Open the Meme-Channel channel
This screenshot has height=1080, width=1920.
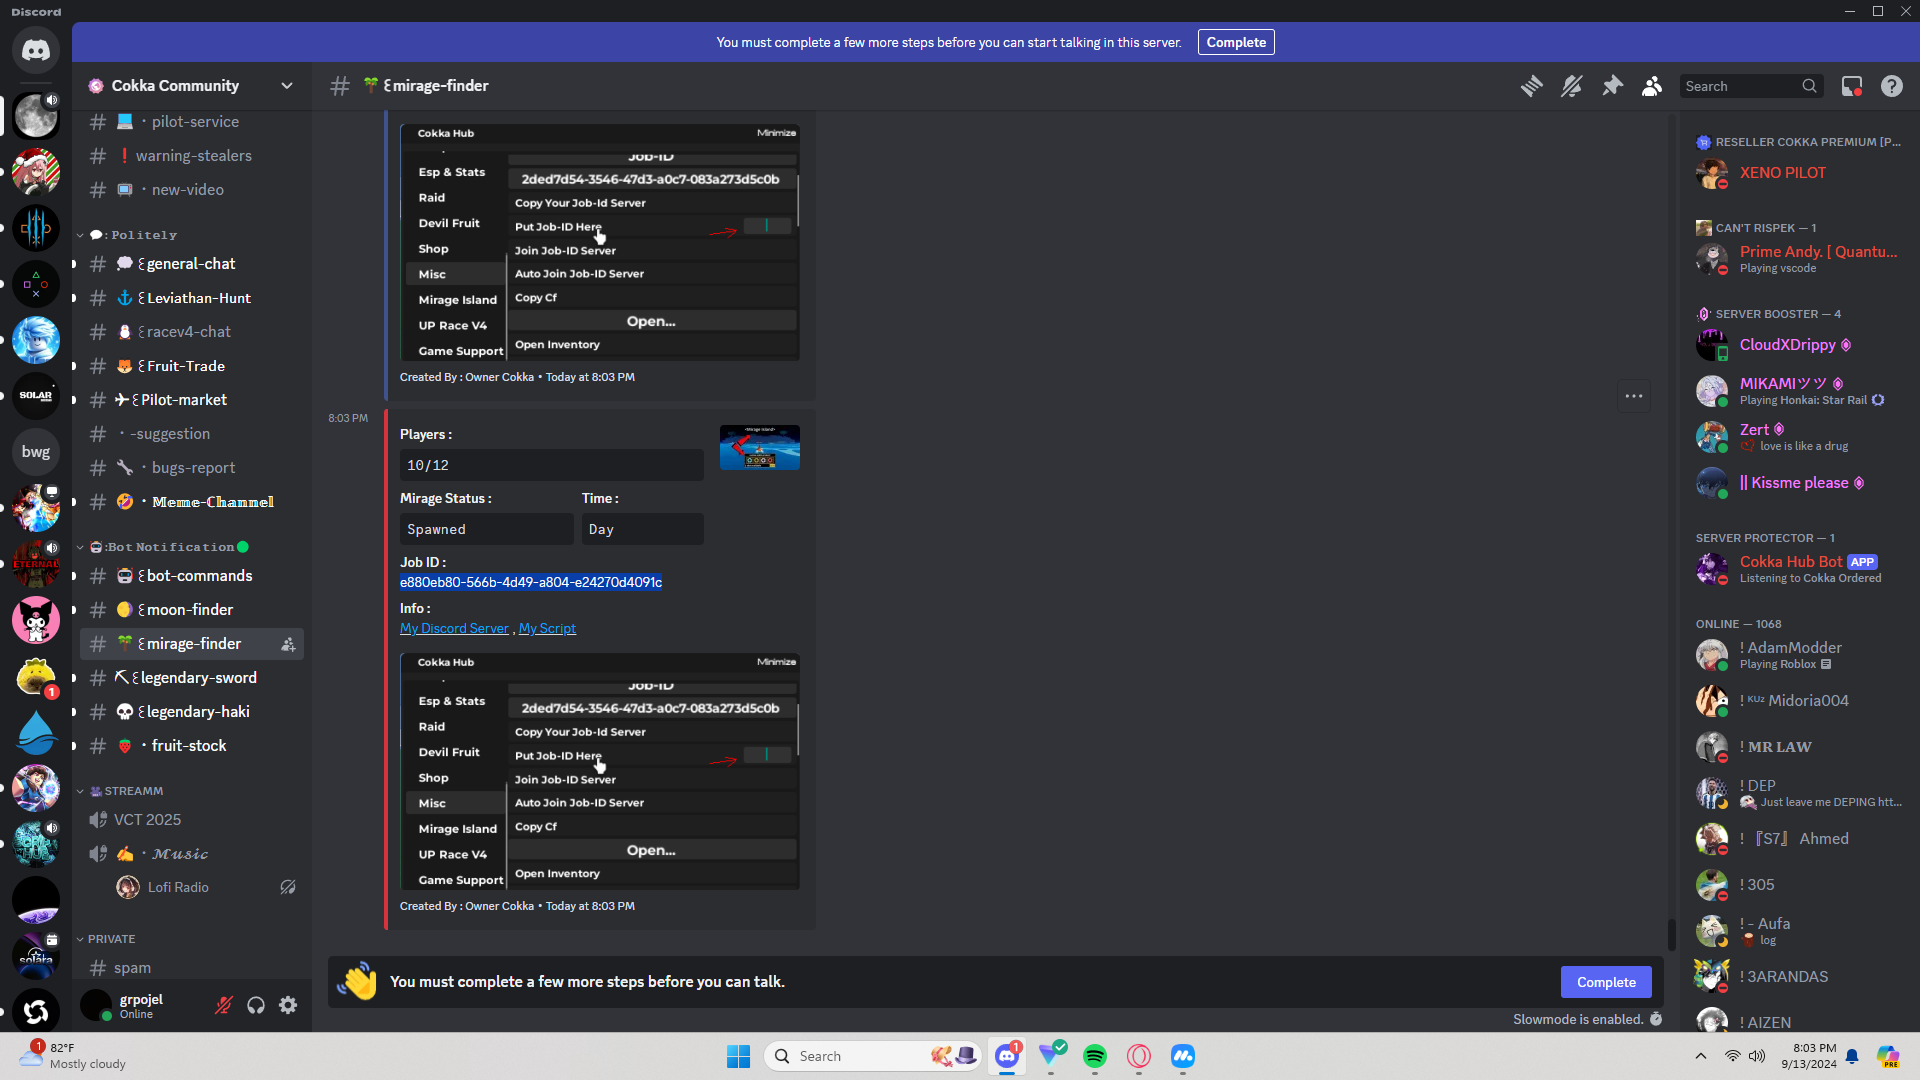pyautogui.click(x=192, y=502)
